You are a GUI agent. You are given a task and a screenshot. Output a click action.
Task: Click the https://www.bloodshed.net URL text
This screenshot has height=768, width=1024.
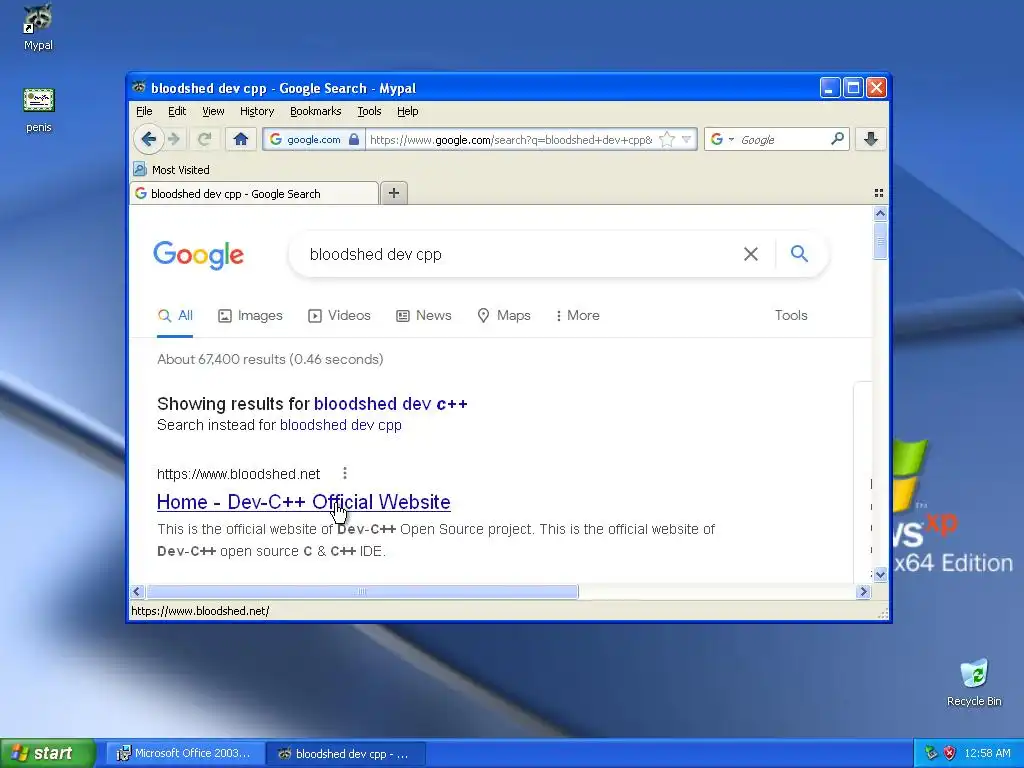pos(238,474)
